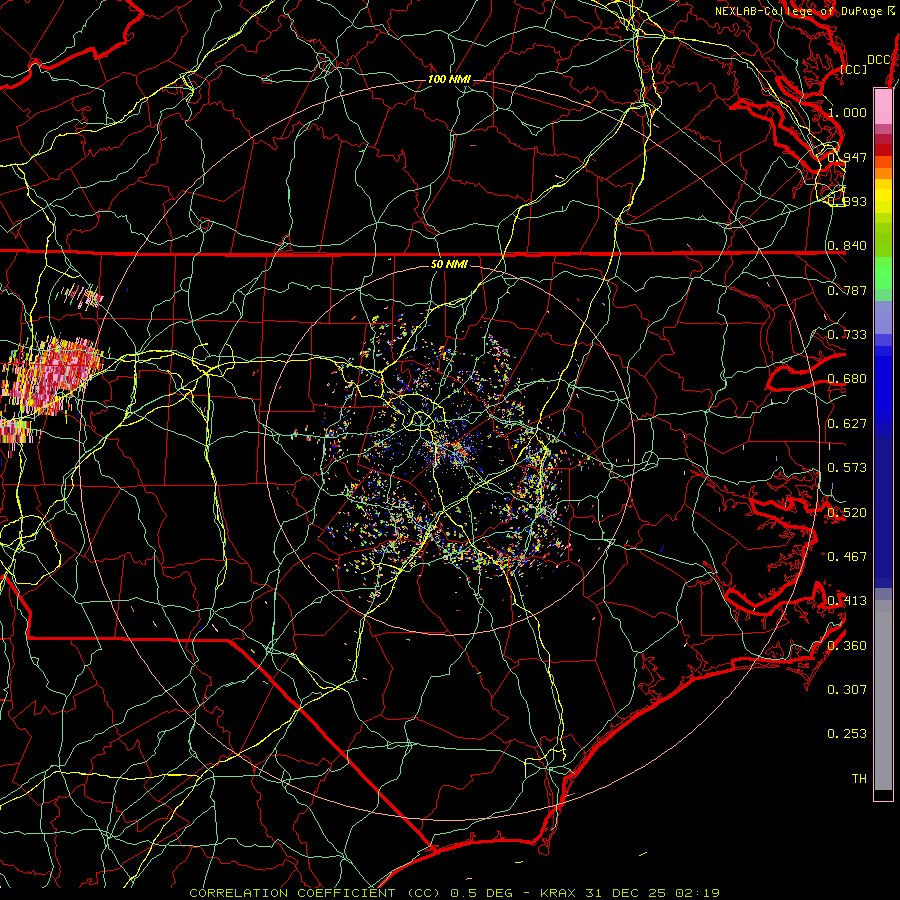
Task: Click the 0.253 legend value
Action: pyautogui.click(x=848, y=734)
